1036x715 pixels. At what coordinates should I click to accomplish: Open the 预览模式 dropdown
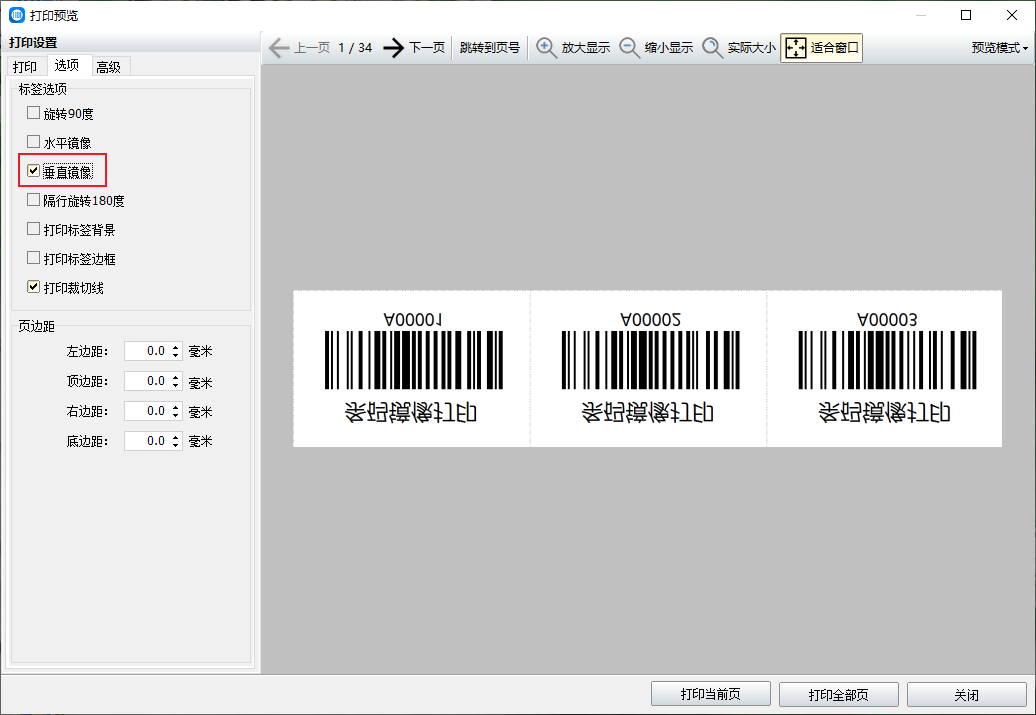point(1000,48)
